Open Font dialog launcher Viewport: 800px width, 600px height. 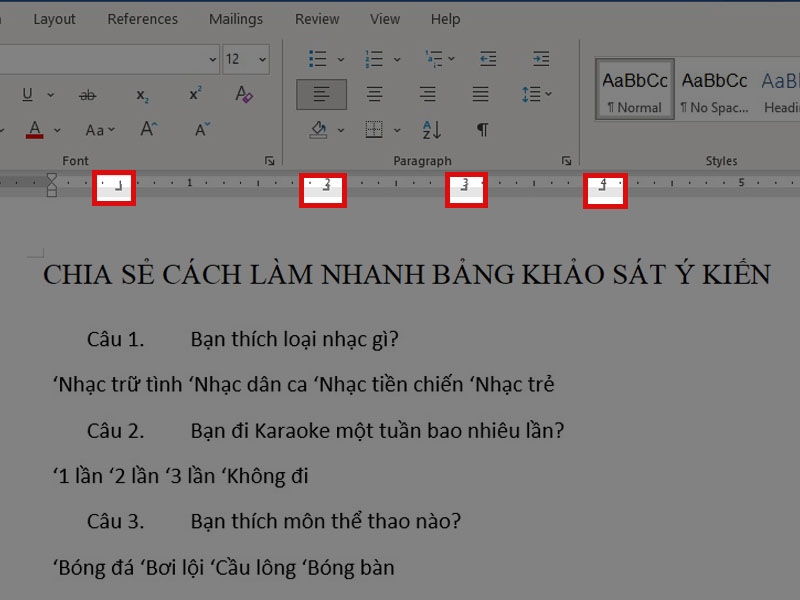[269, 161]
